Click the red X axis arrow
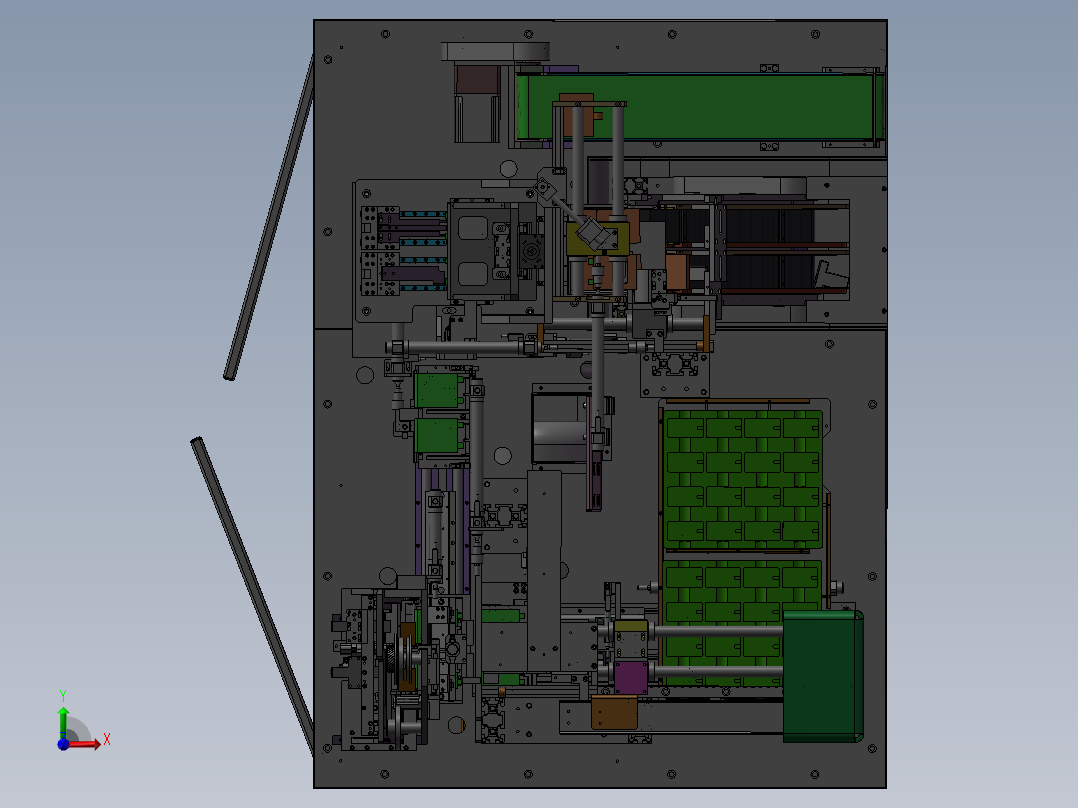The height and width of the screenshot is (808, 1078). [x=90, y=743]
